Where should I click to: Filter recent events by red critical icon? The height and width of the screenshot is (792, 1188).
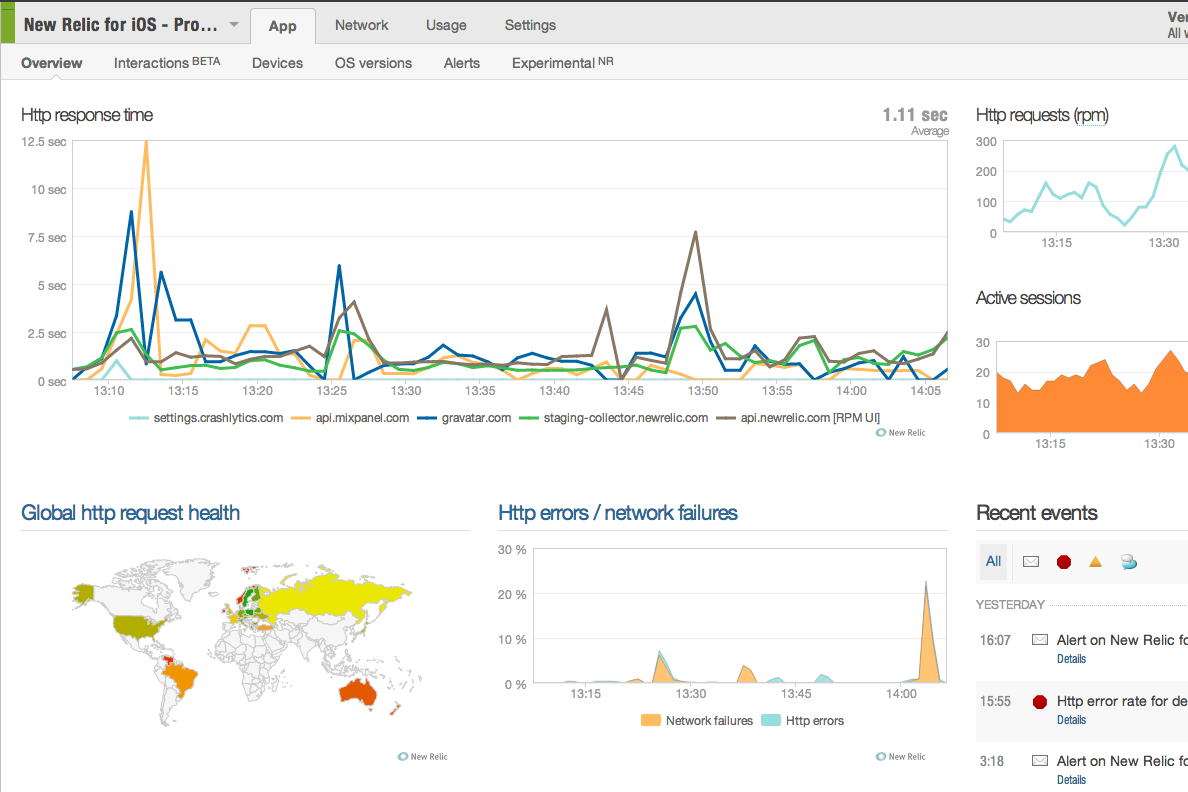coord(1063,562)
